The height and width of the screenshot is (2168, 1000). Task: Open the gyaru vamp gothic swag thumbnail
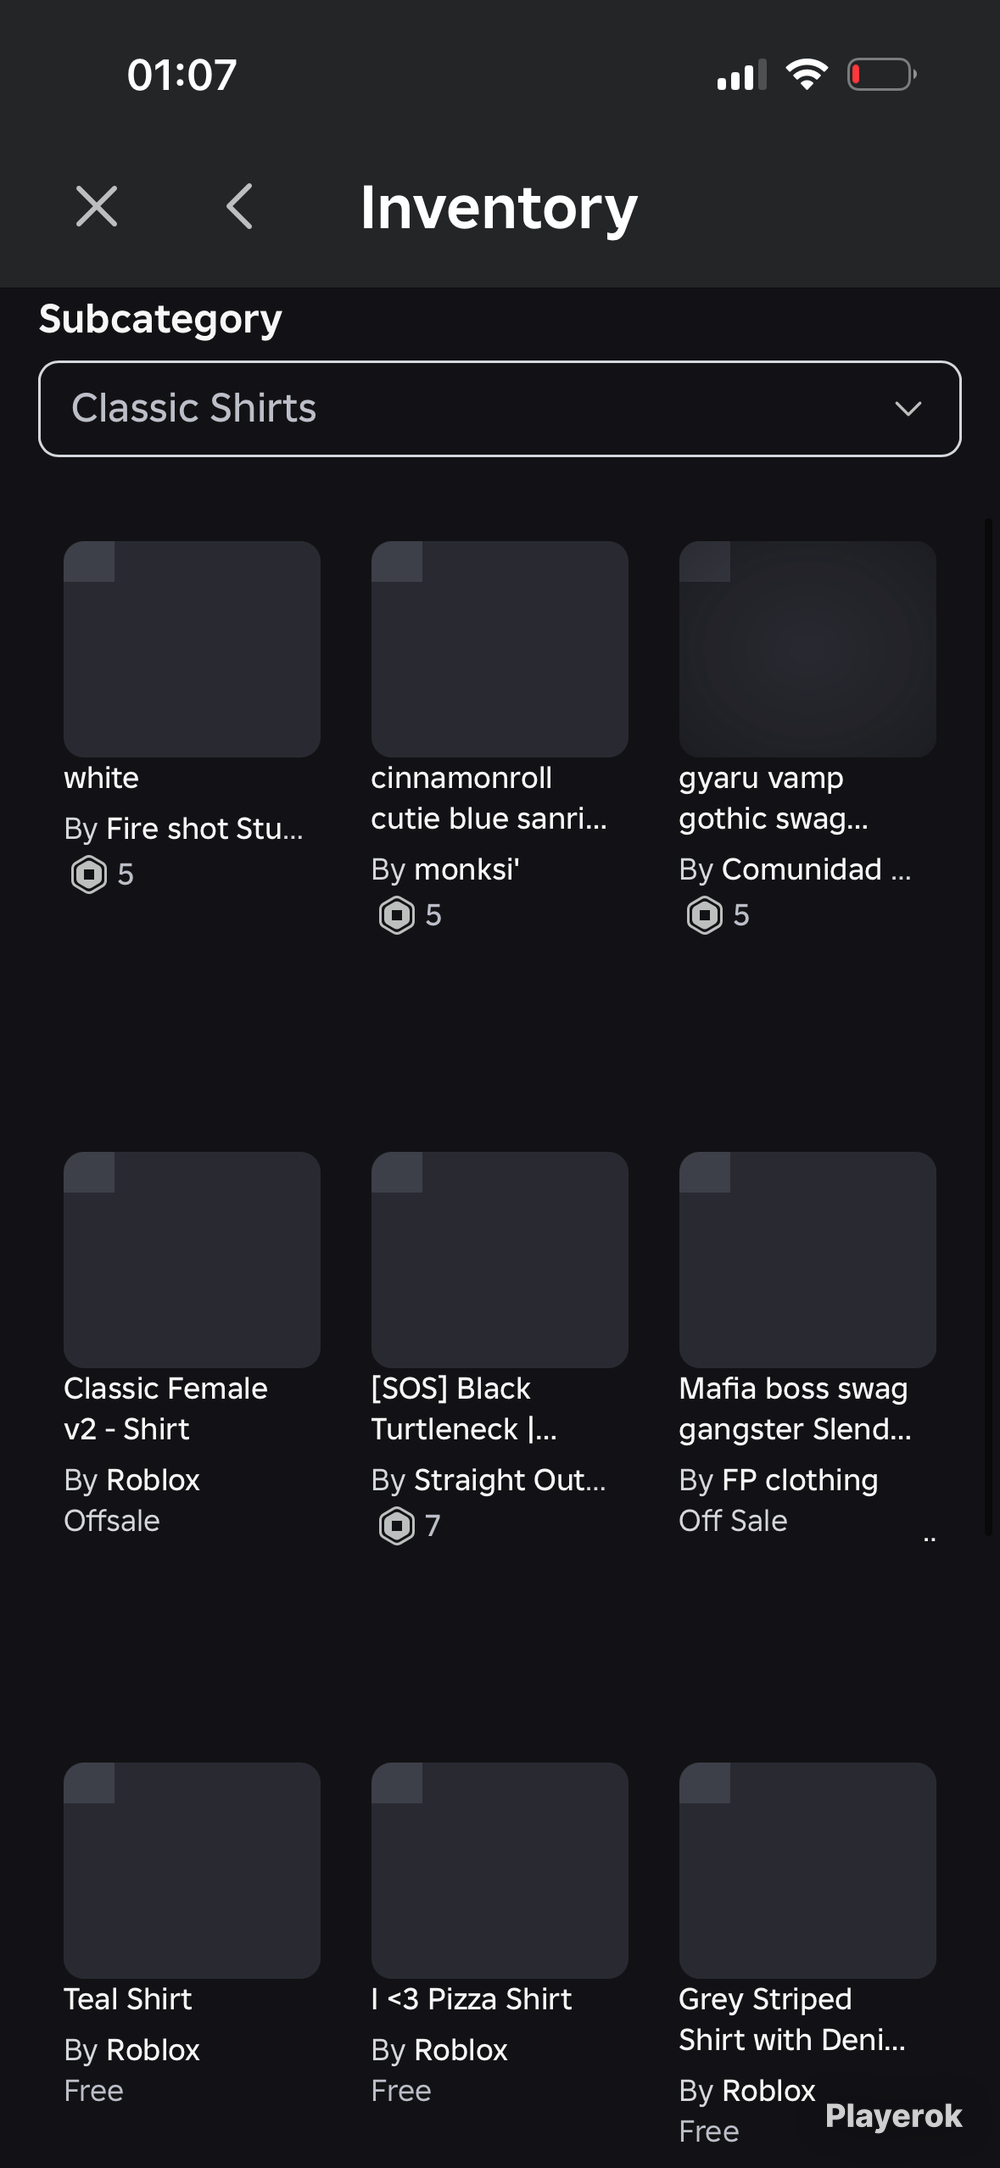coord(808,649)
